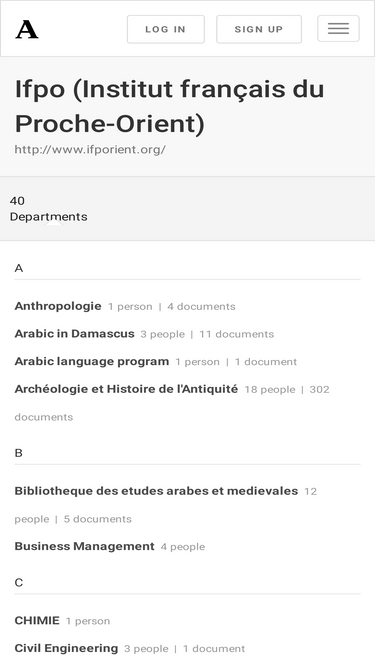Open the ifporient.org website link
The image size is (375, 667).
point(90,150)
